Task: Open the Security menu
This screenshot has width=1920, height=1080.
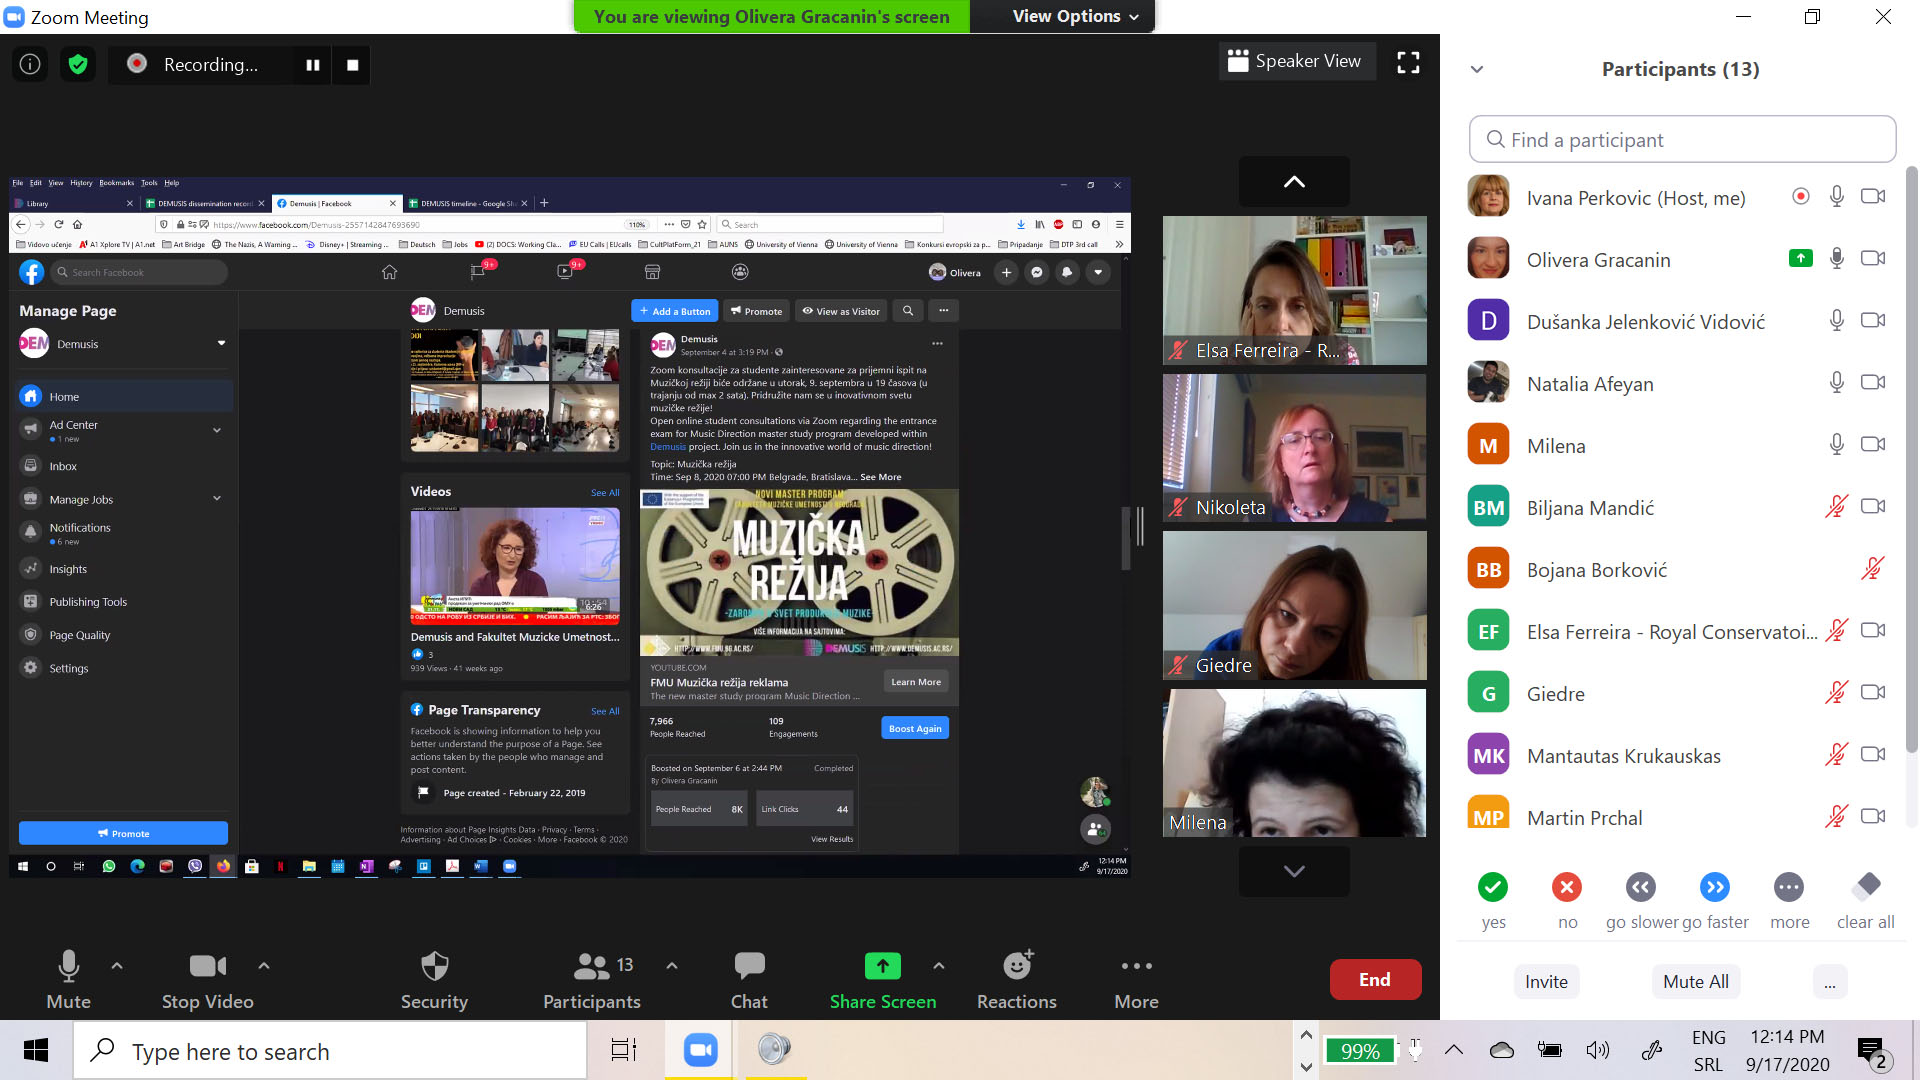Action: [434, 980]
